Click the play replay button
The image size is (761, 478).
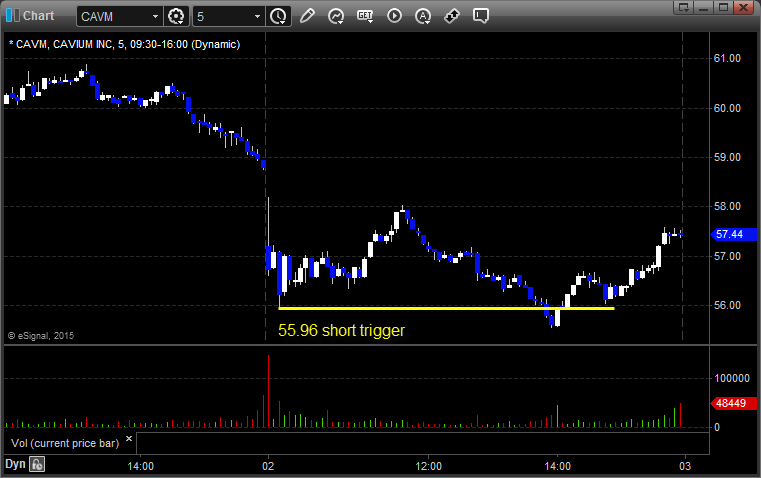(x=394, y=16)
